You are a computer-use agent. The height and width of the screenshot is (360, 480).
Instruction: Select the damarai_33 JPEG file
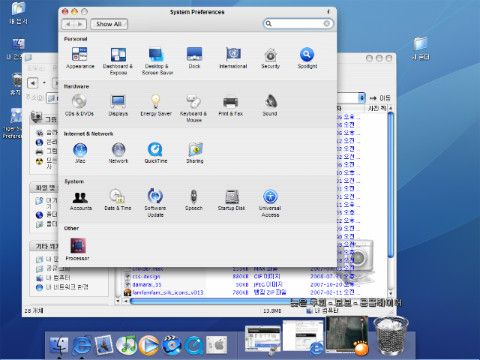147,285
